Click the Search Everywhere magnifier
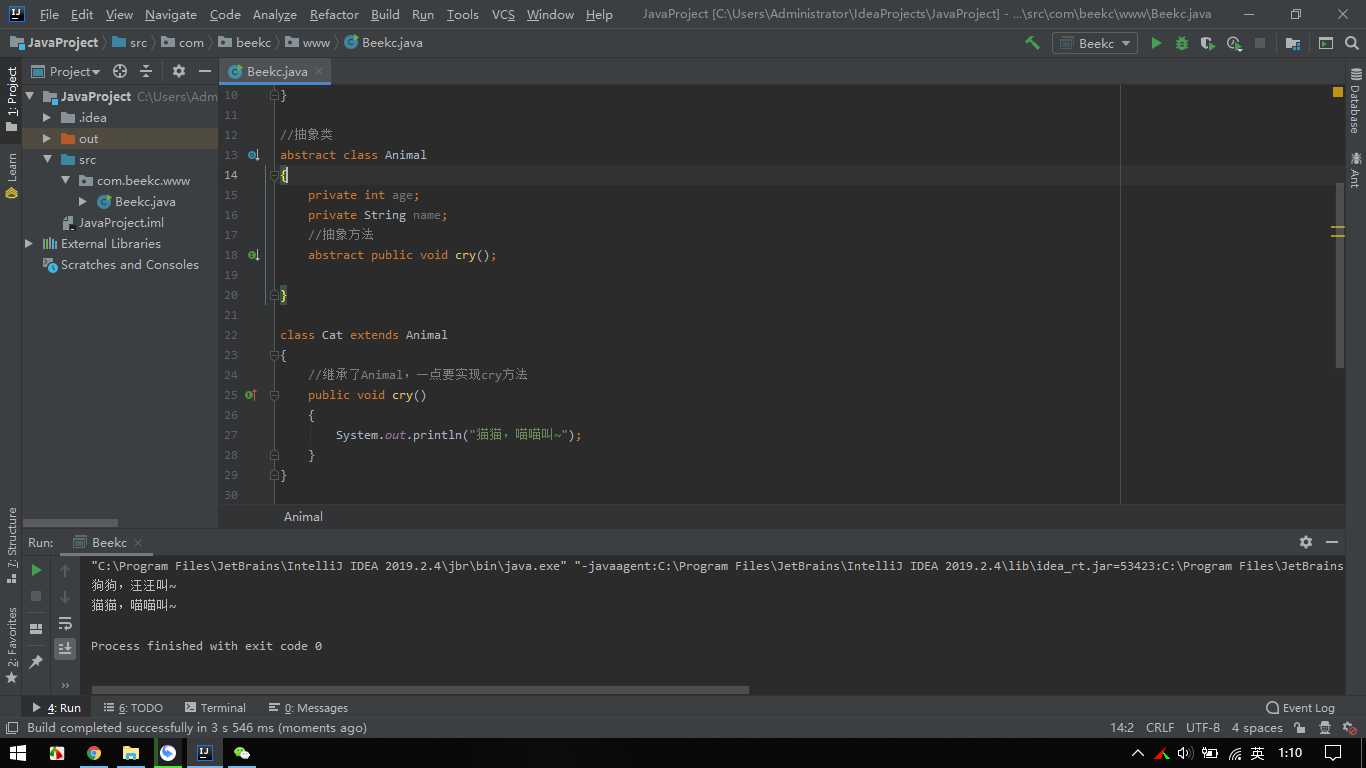Image resolution: width=1366 pixels, height=768 pixels. [x=1352, y=43]
